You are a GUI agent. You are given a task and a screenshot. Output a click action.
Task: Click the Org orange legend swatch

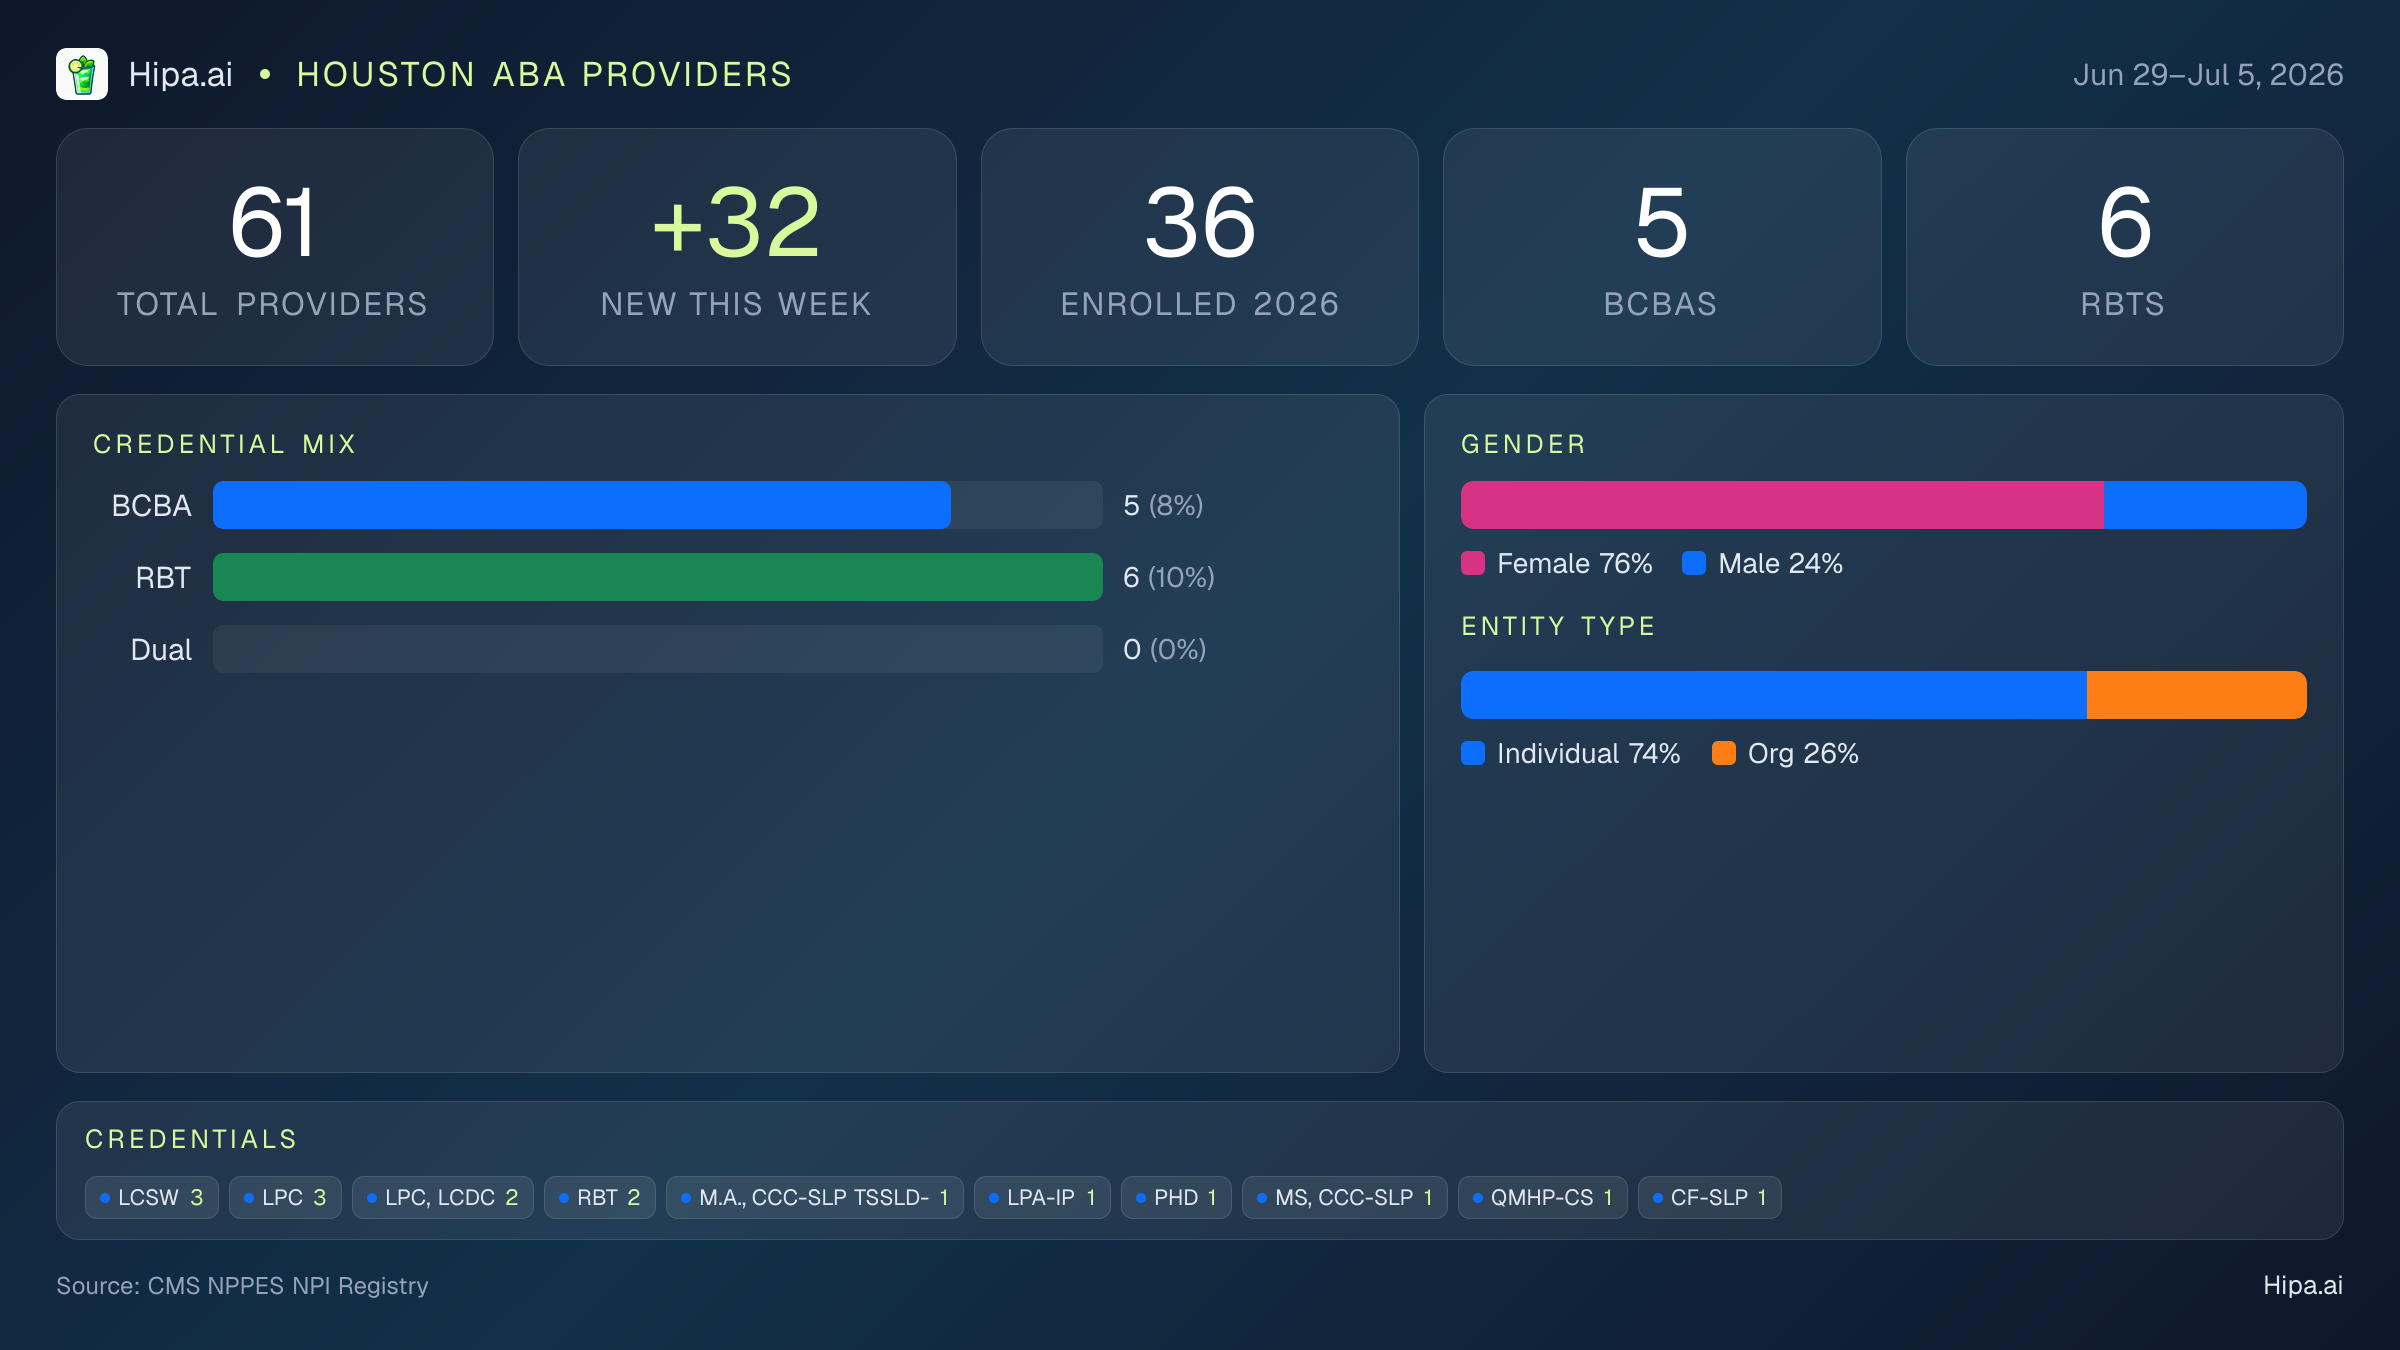pyautogui.click(x=1724, y=753)
